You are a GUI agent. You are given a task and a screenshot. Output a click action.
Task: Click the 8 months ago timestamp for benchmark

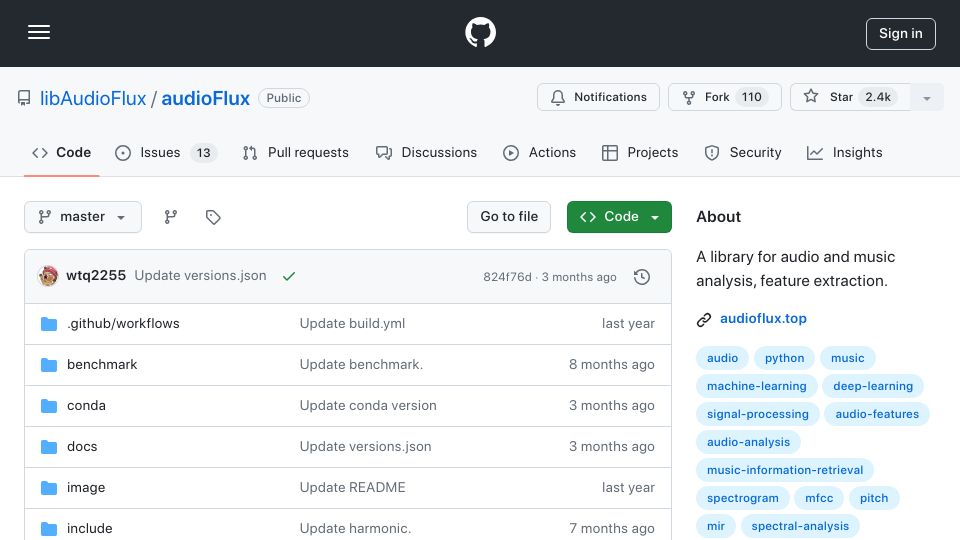click(611, 364)
